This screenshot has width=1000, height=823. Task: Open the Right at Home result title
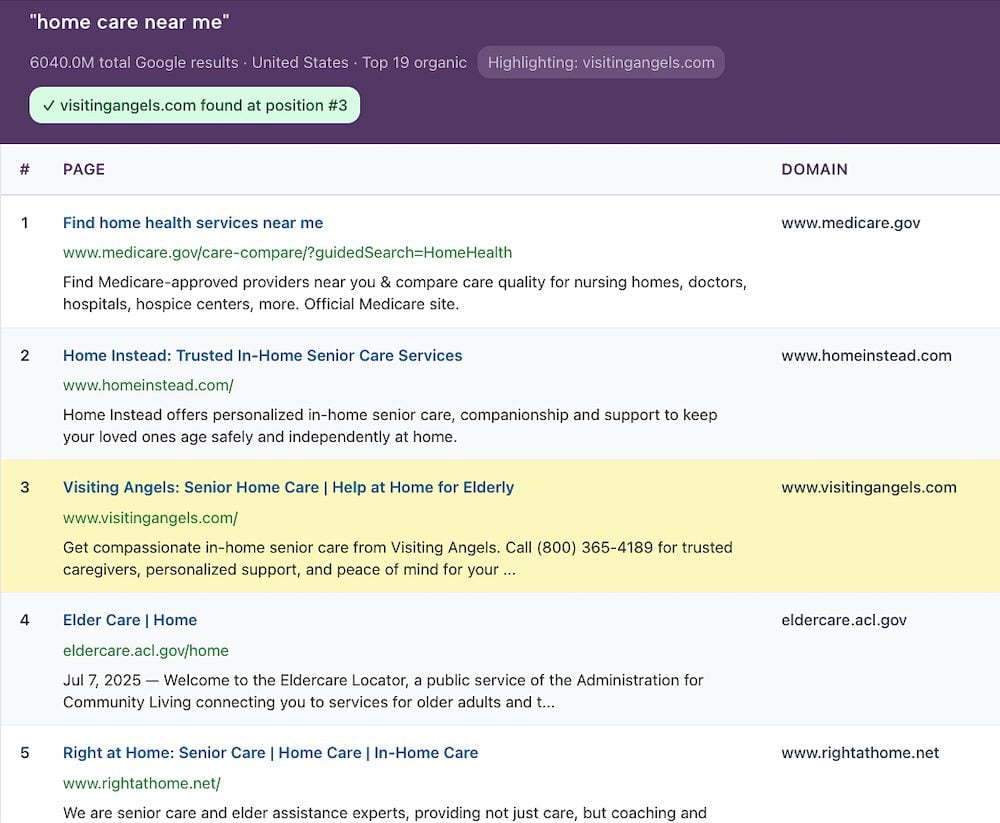270,753
